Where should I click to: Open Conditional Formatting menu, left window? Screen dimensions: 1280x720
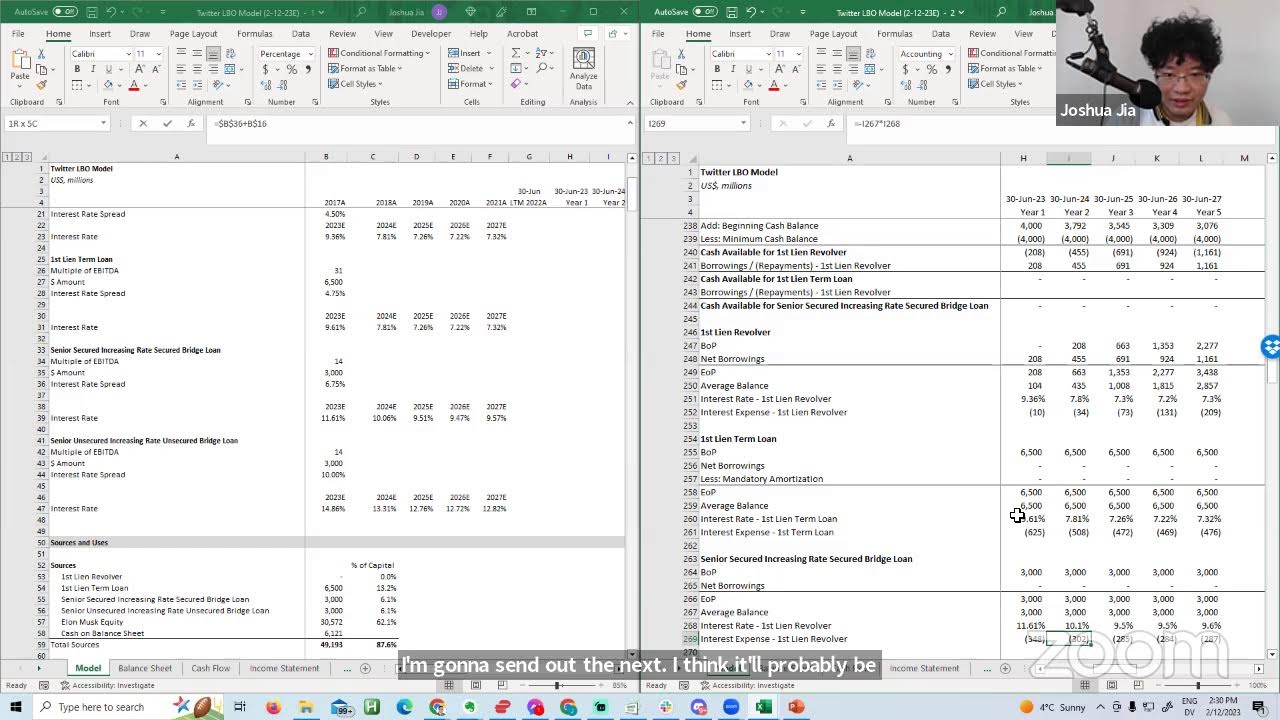[377, 53]
